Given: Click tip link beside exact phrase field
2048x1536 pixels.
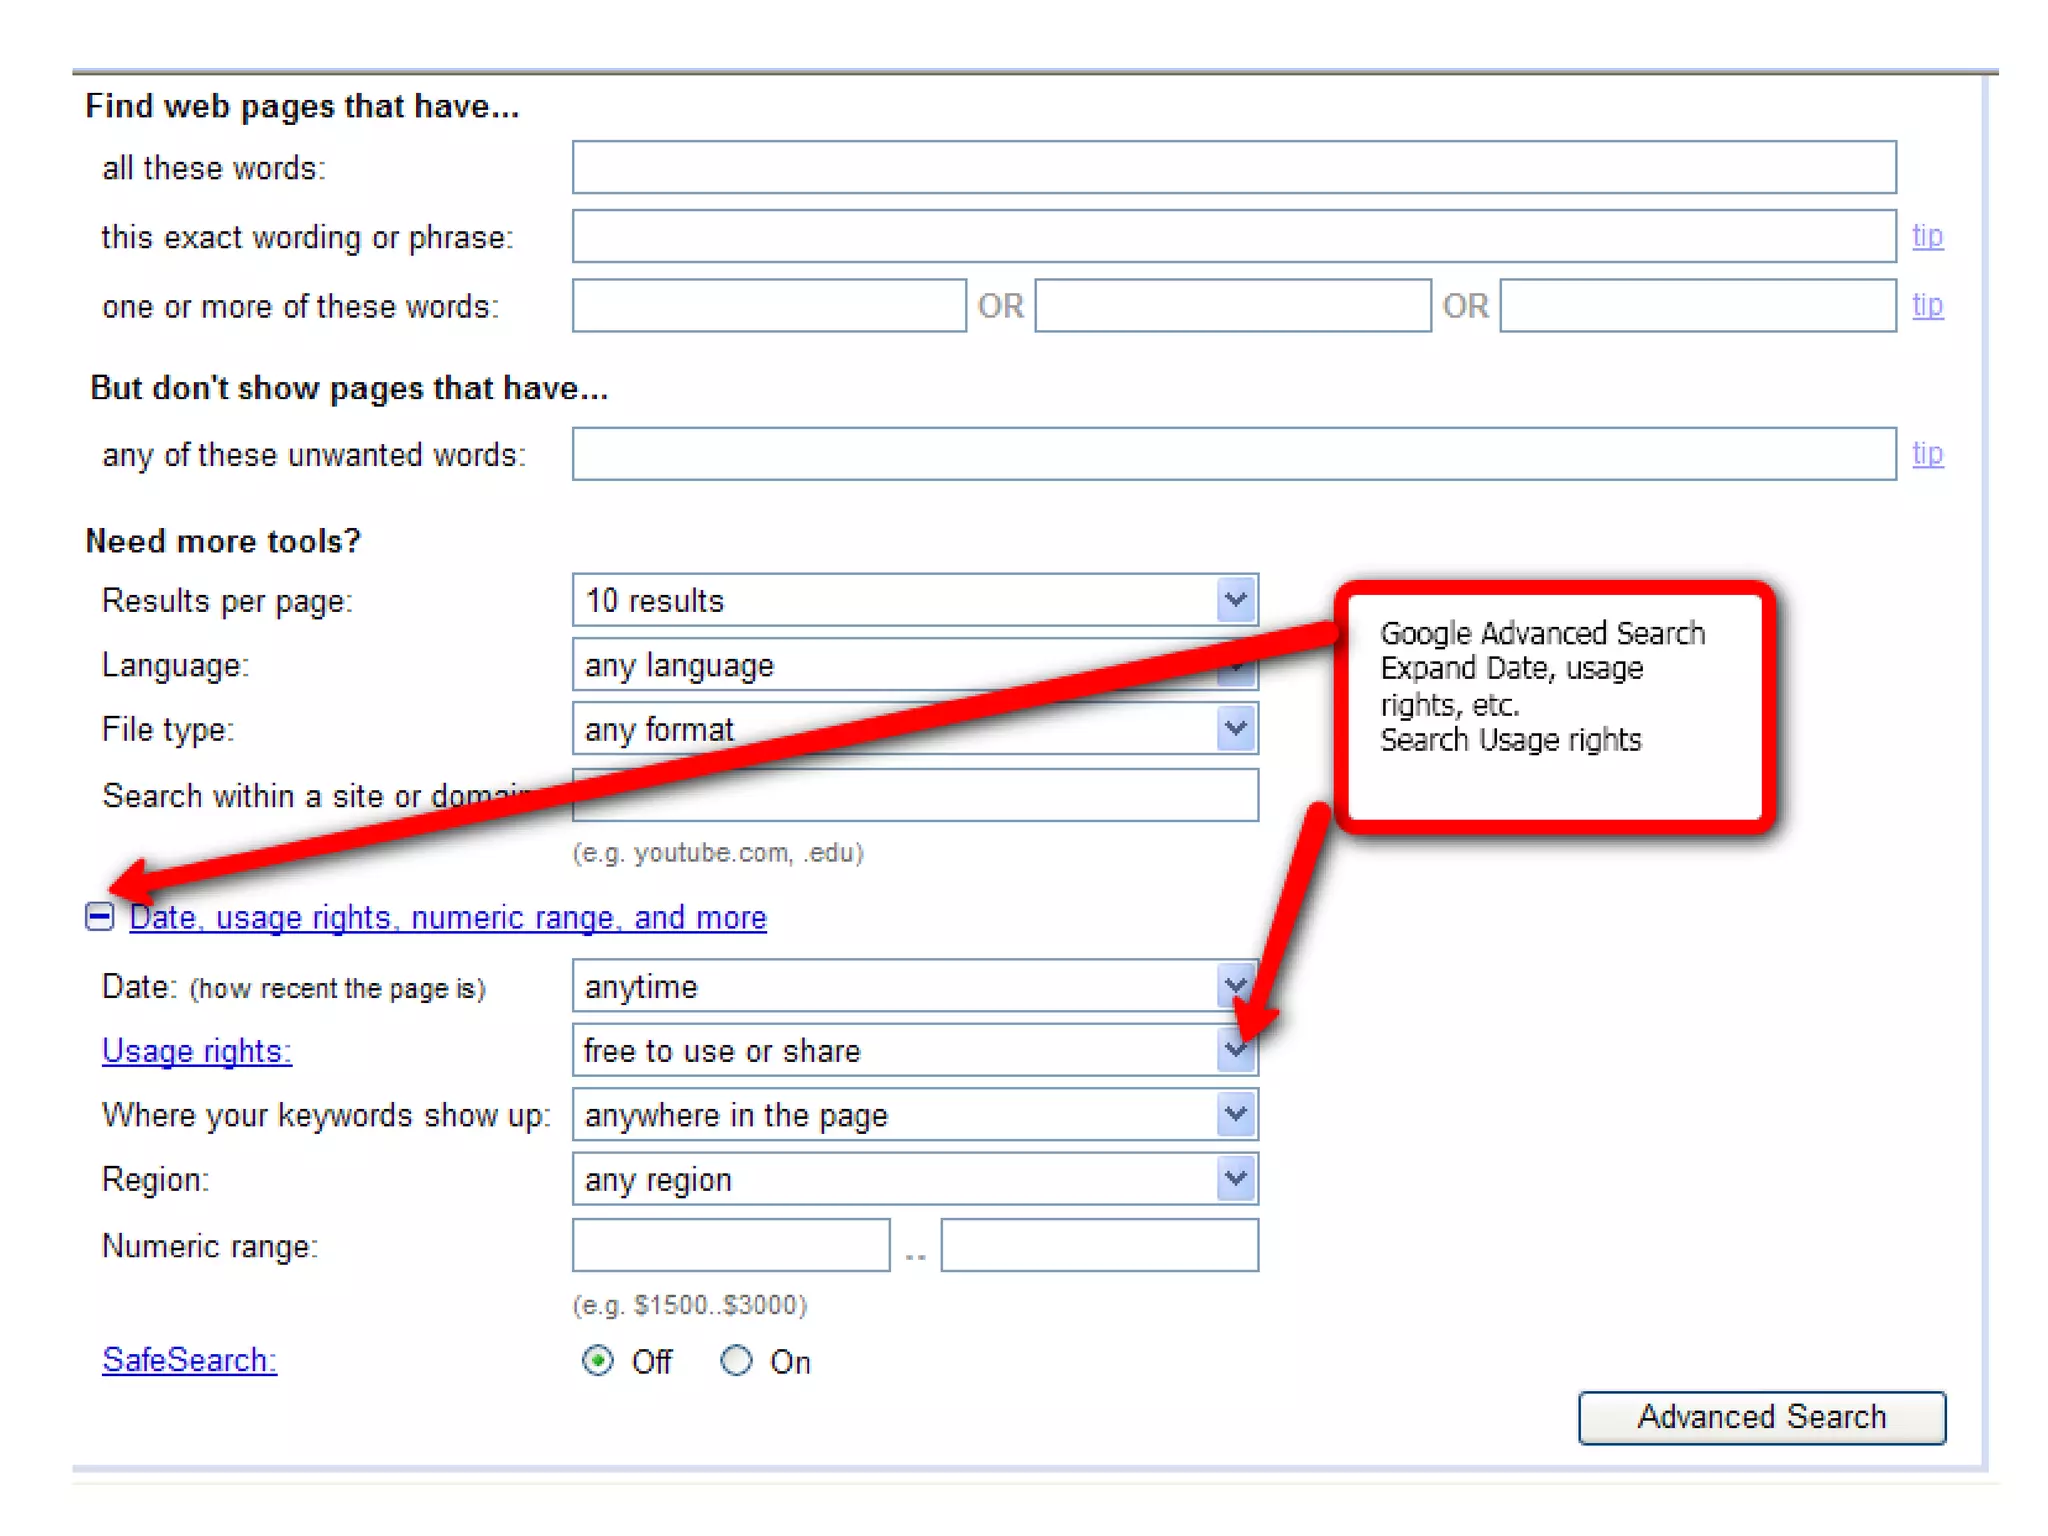Looking at the screenshot, I should pos(1927,236).
